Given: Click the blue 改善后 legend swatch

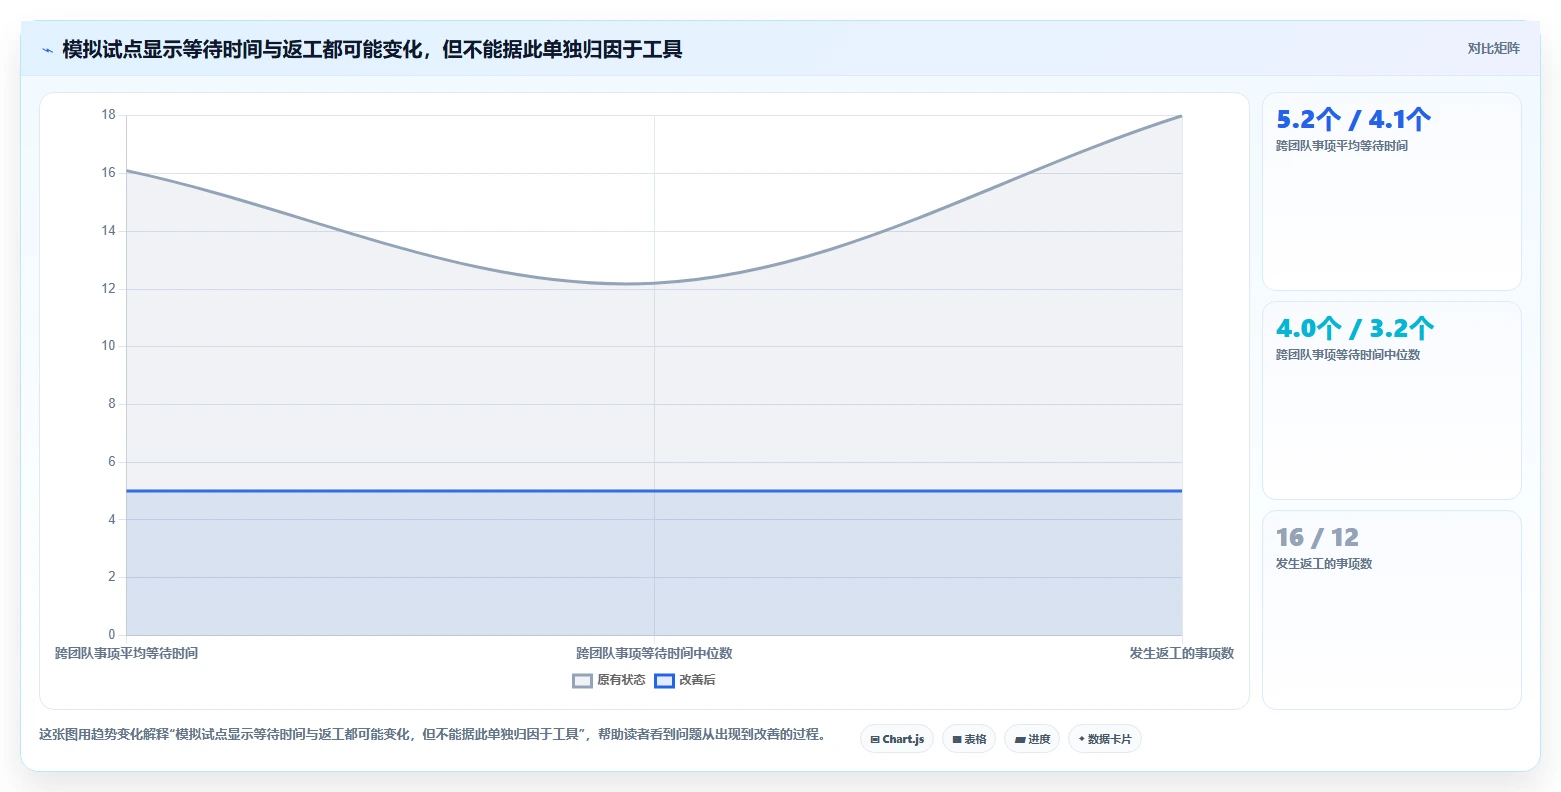Looking at the screenshot, I should (x=664, y=681).
